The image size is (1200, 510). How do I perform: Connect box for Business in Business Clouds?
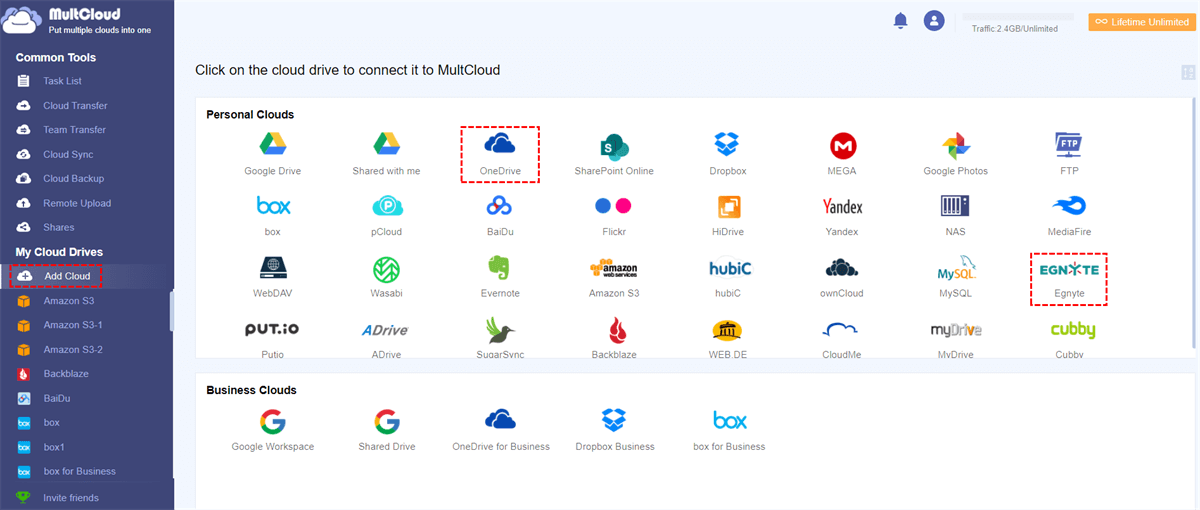coord(729,430)
